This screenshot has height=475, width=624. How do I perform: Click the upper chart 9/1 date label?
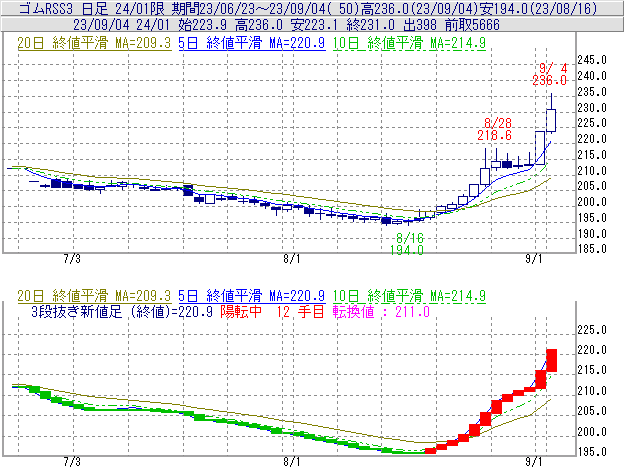(534, 259)
